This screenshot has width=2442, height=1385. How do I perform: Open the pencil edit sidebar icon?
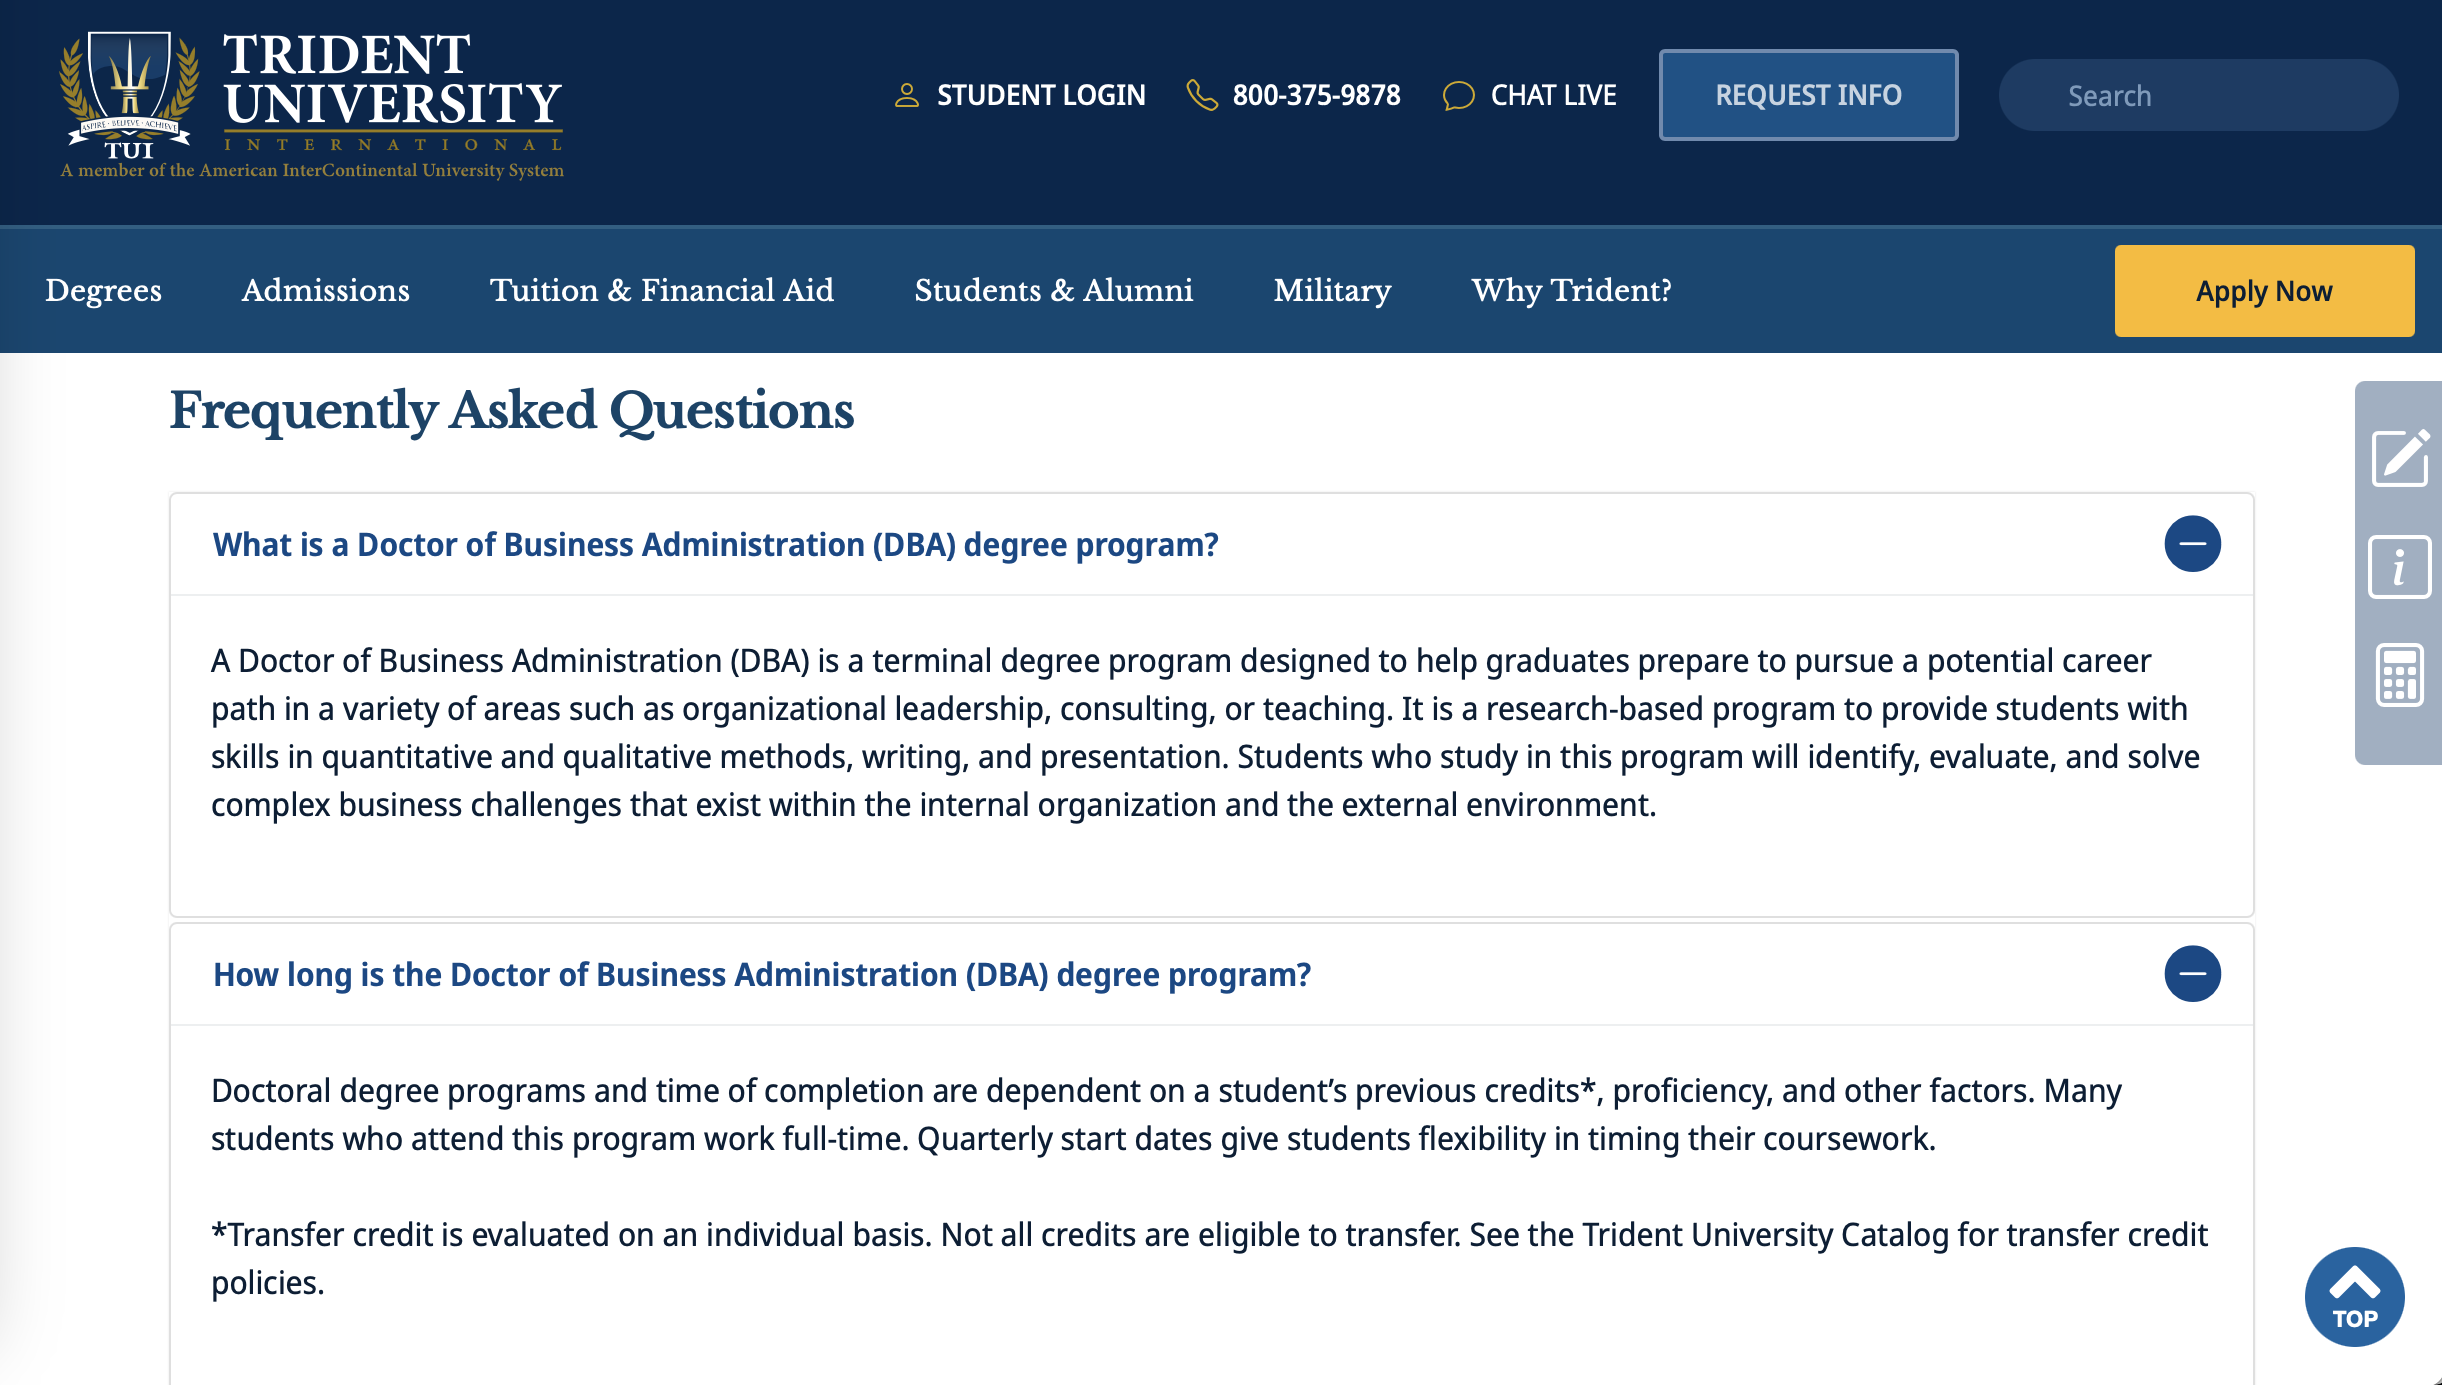coord(2400,458)
